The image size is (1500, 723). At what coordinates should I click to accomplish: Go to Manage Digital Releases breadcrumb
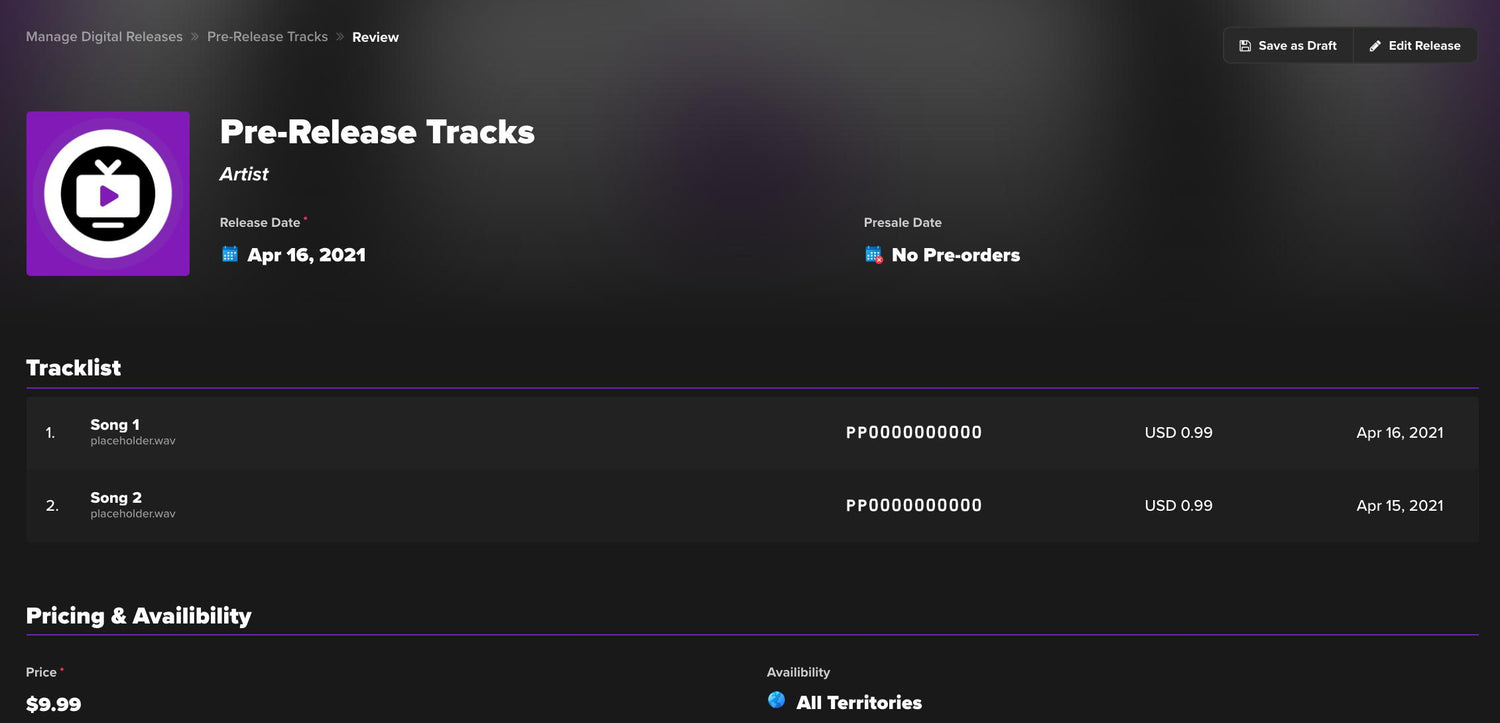click(x=104, y=37)
